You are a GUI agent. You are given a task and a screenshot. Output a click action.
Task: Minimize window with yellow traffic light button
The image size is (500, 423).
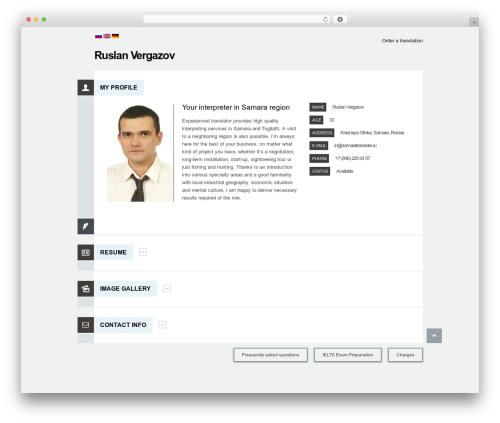(36, 19)
